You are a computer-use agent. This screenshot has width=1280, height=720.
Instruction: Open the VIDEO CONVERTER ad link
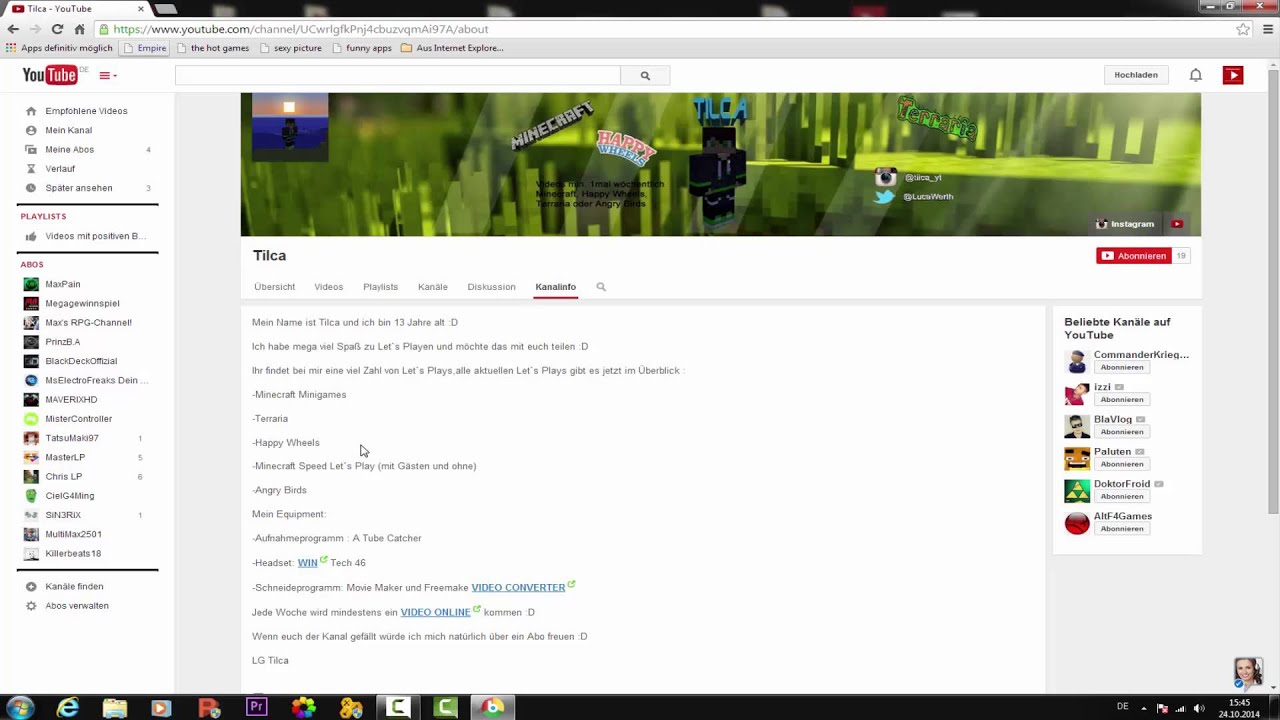click(518, 588)
